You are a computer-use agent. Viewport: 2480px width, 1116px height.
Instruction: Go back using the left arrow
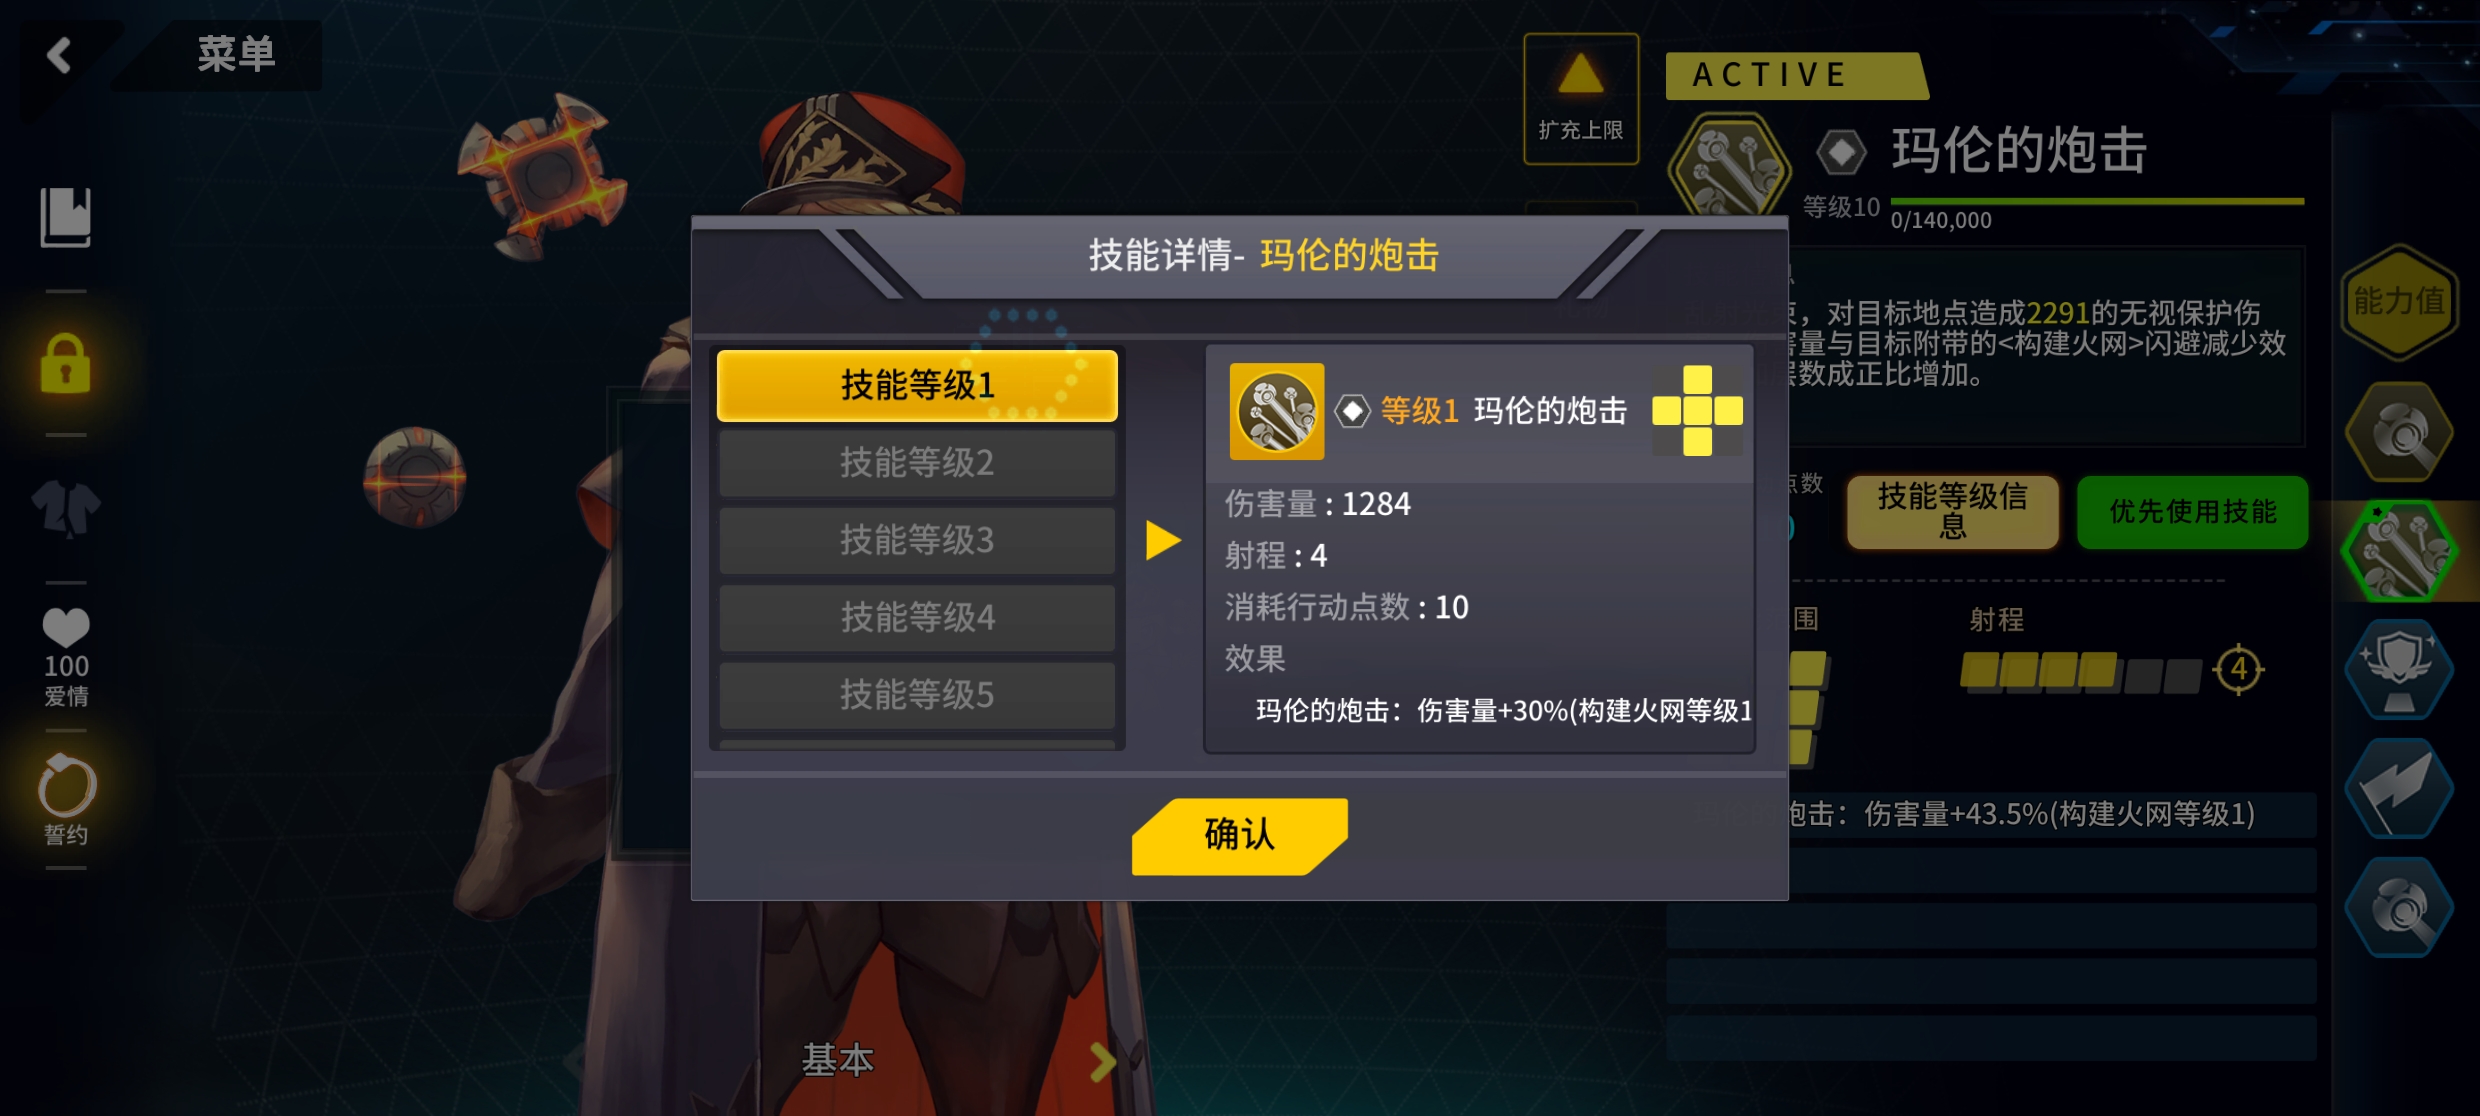click(60, 55)
